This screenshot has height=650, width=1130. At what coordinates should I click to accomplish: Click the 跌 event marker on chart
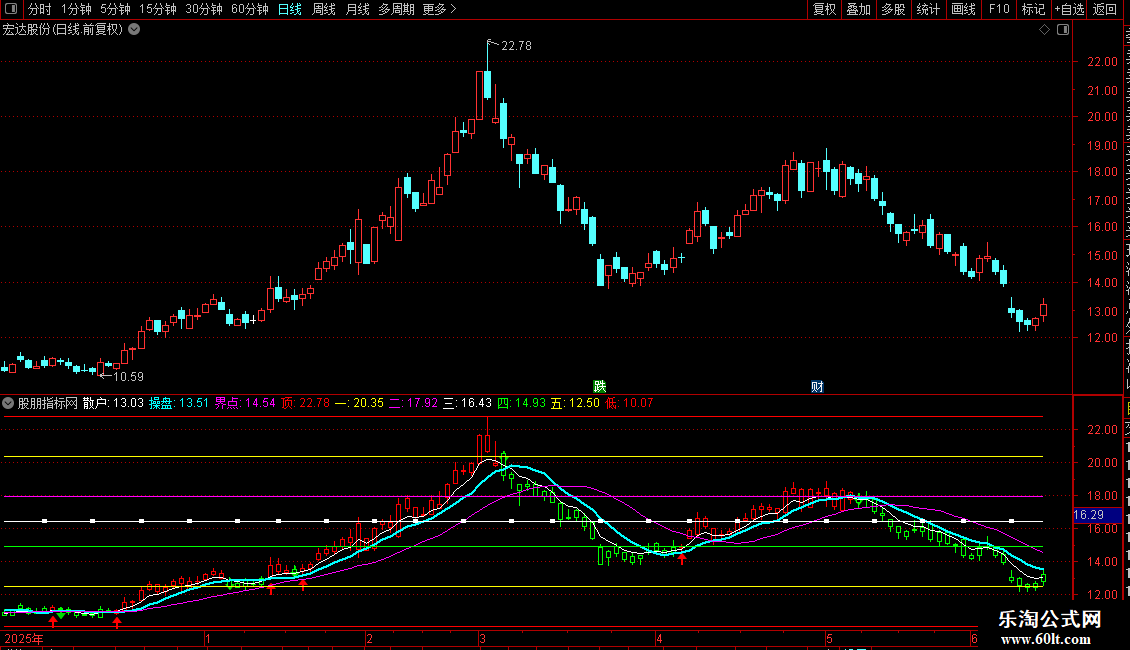(x=600, y=387)
